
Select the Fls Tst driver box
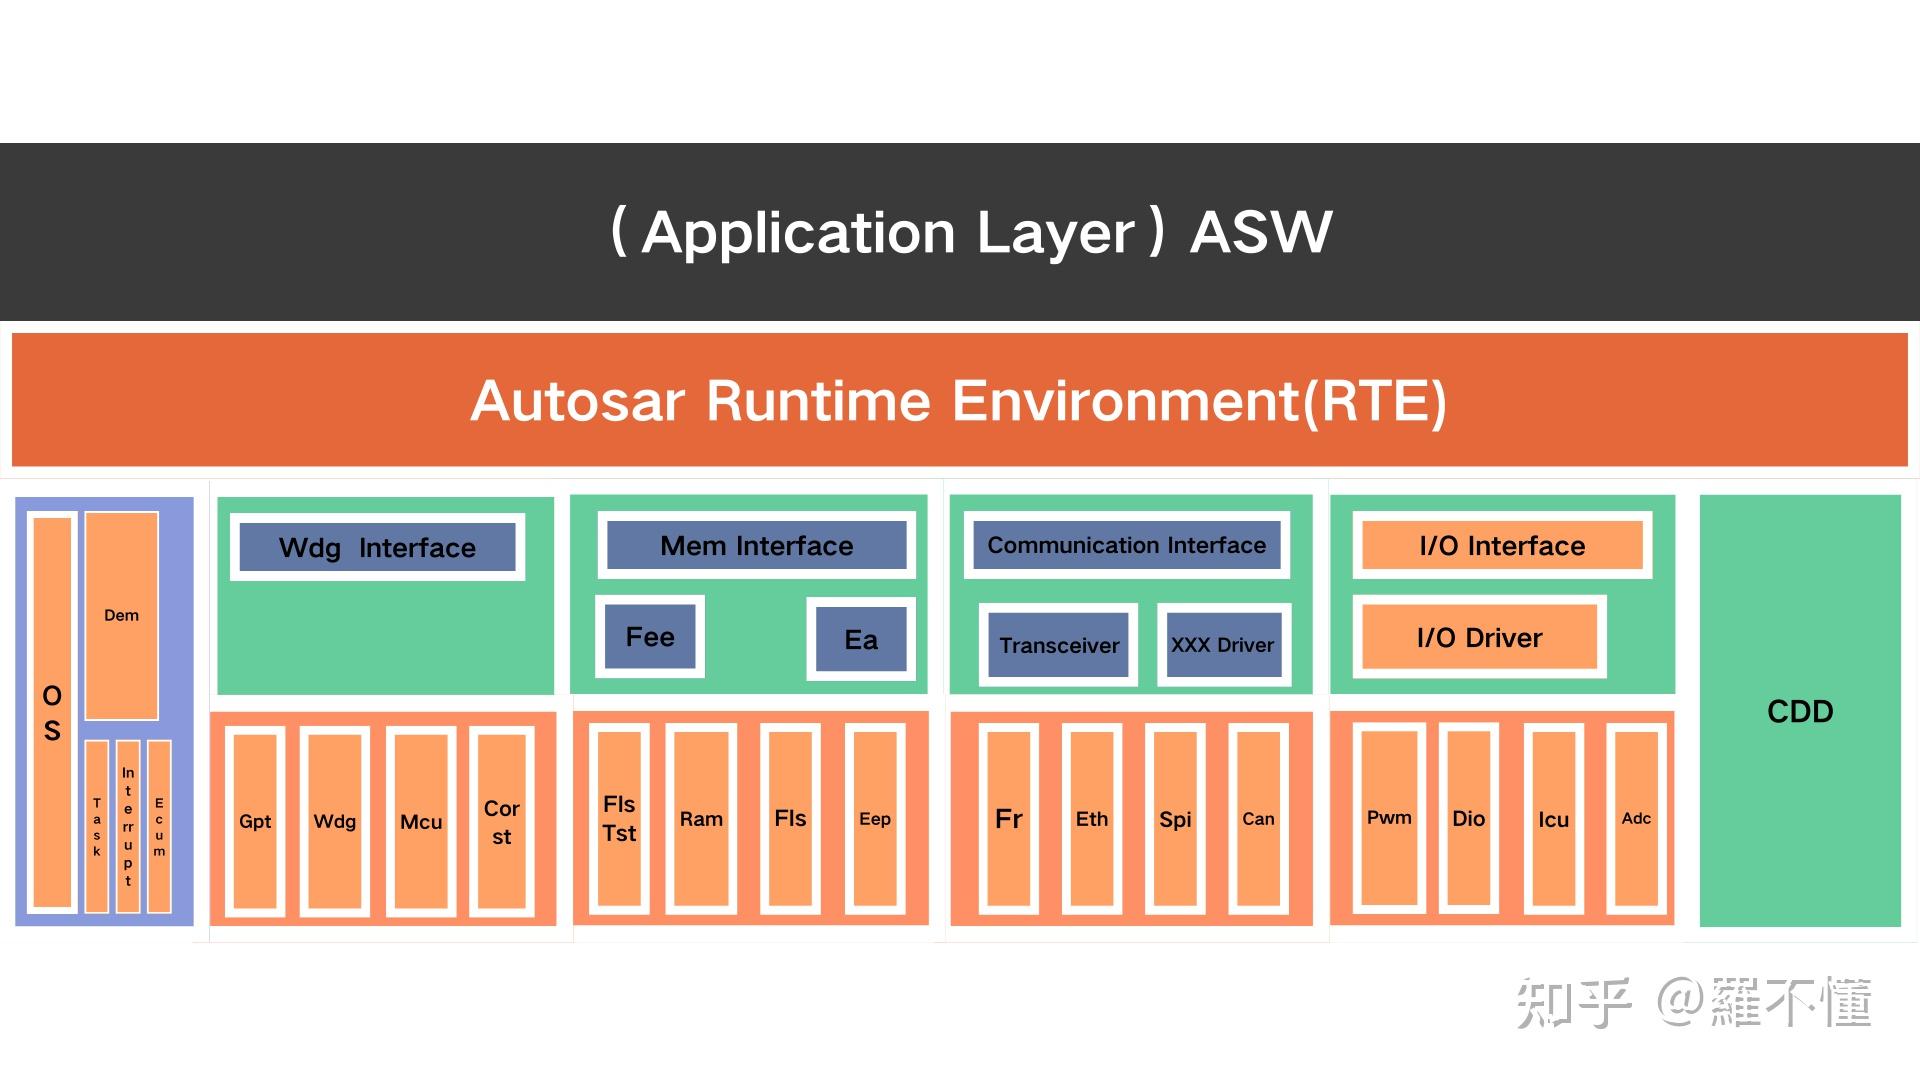619,819
